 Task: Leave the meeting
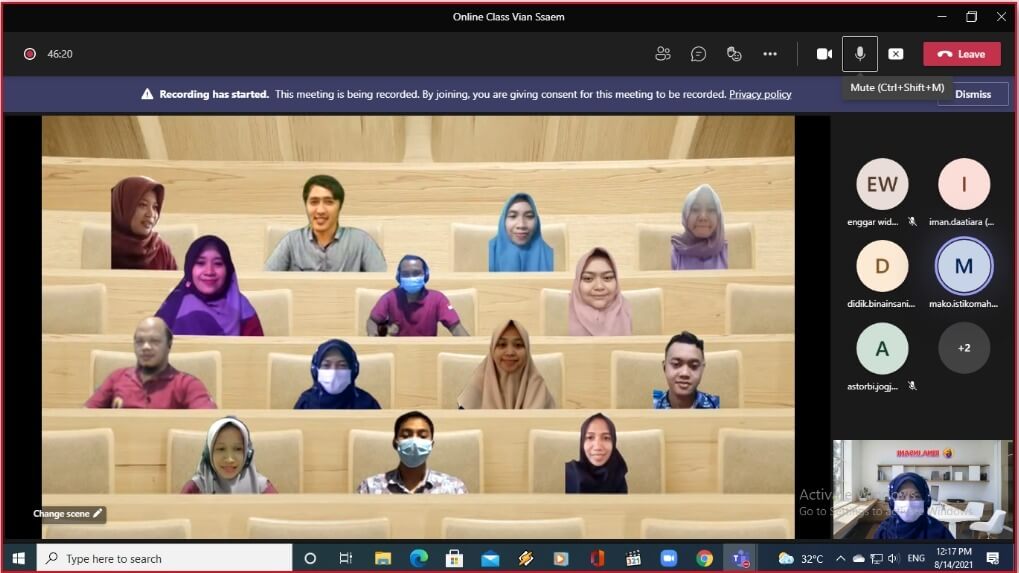[x=962, y=54]
